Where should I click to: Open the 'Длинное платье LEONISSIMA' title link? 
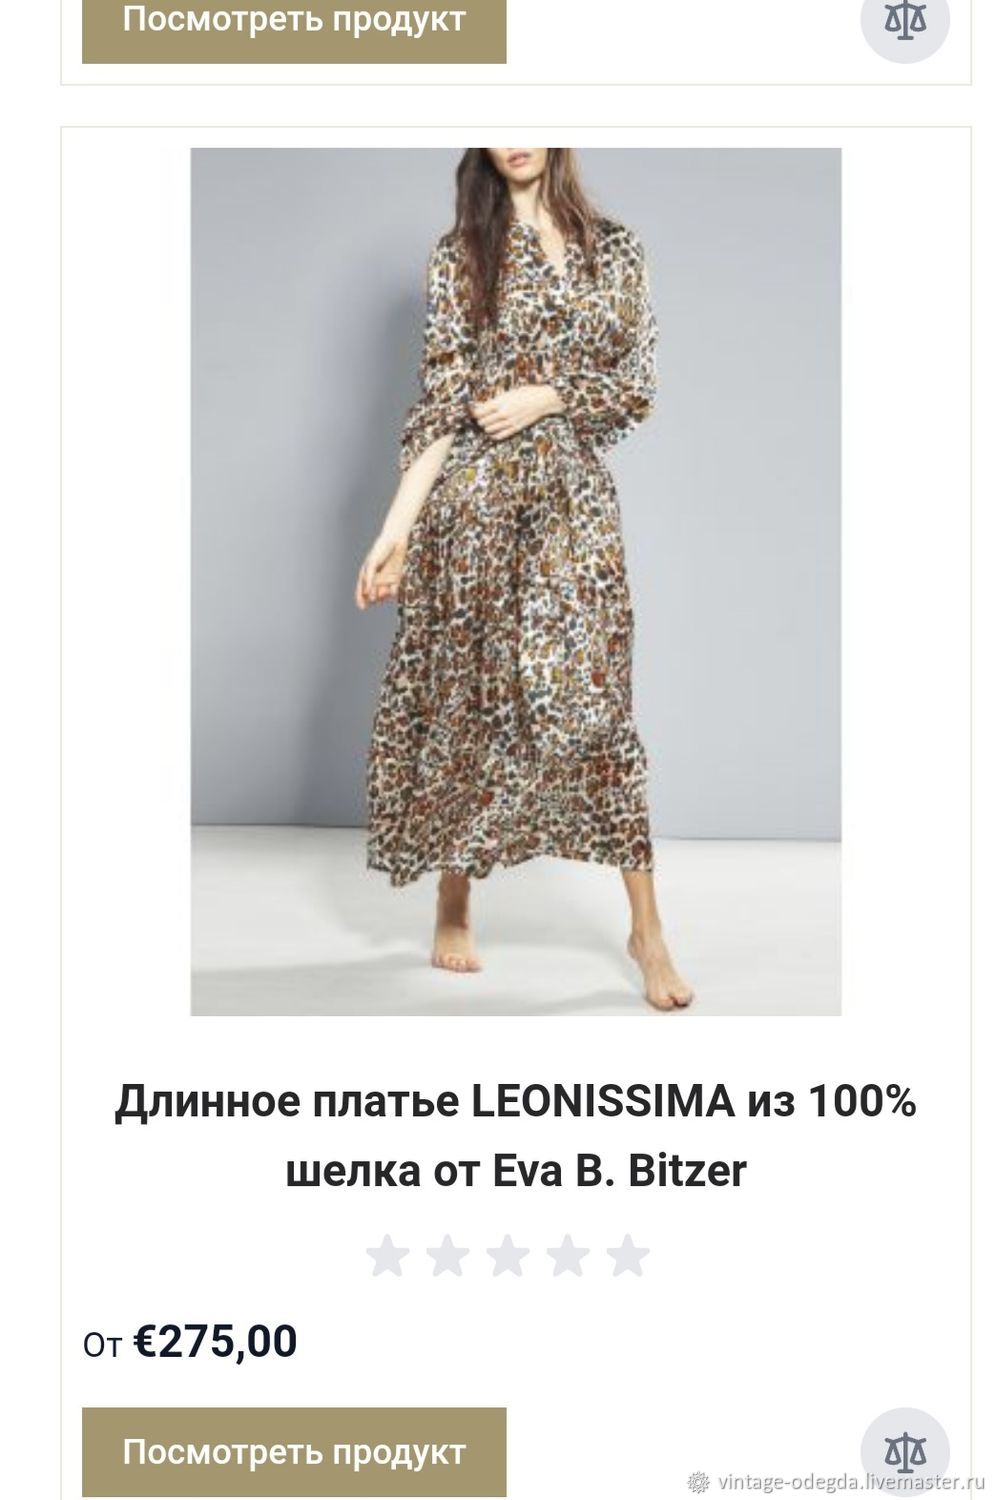coord(516,1136)
